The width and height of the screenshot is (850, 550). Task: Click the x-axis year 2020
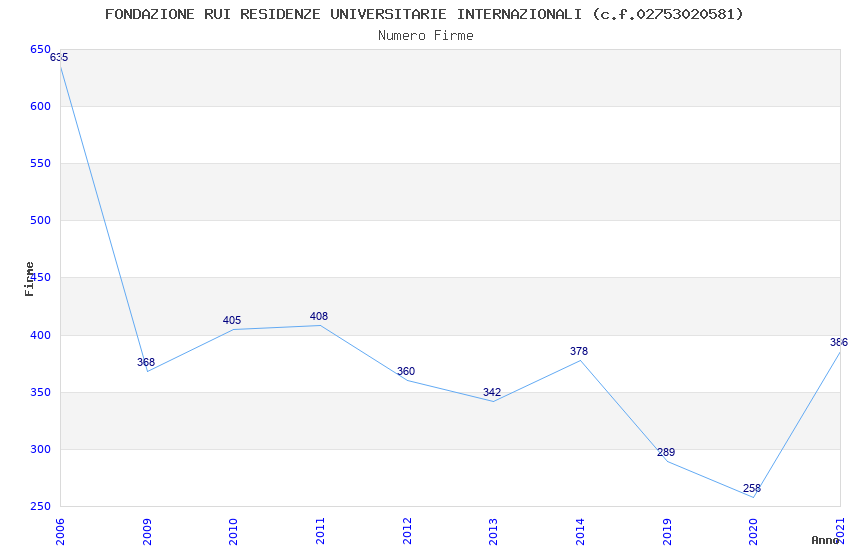tap(754, 532)
